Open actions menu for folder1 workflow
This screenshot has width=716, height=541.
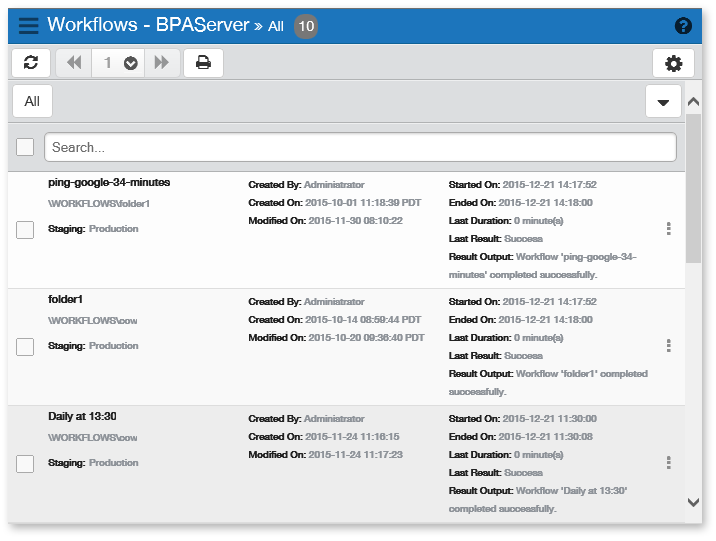pyautogui.click(x=668, y=346)
